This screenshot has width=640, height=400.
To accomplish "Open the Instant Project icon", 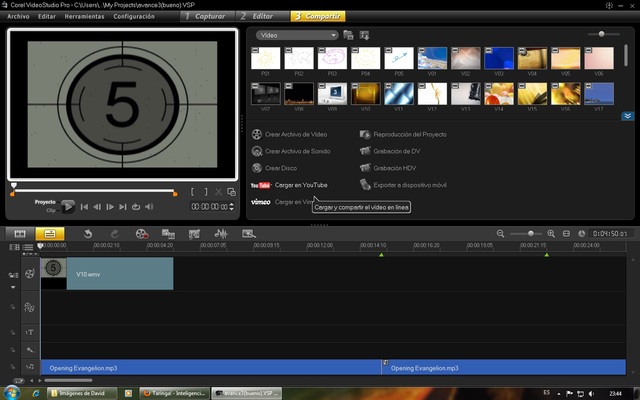I will tap(249, 234).
